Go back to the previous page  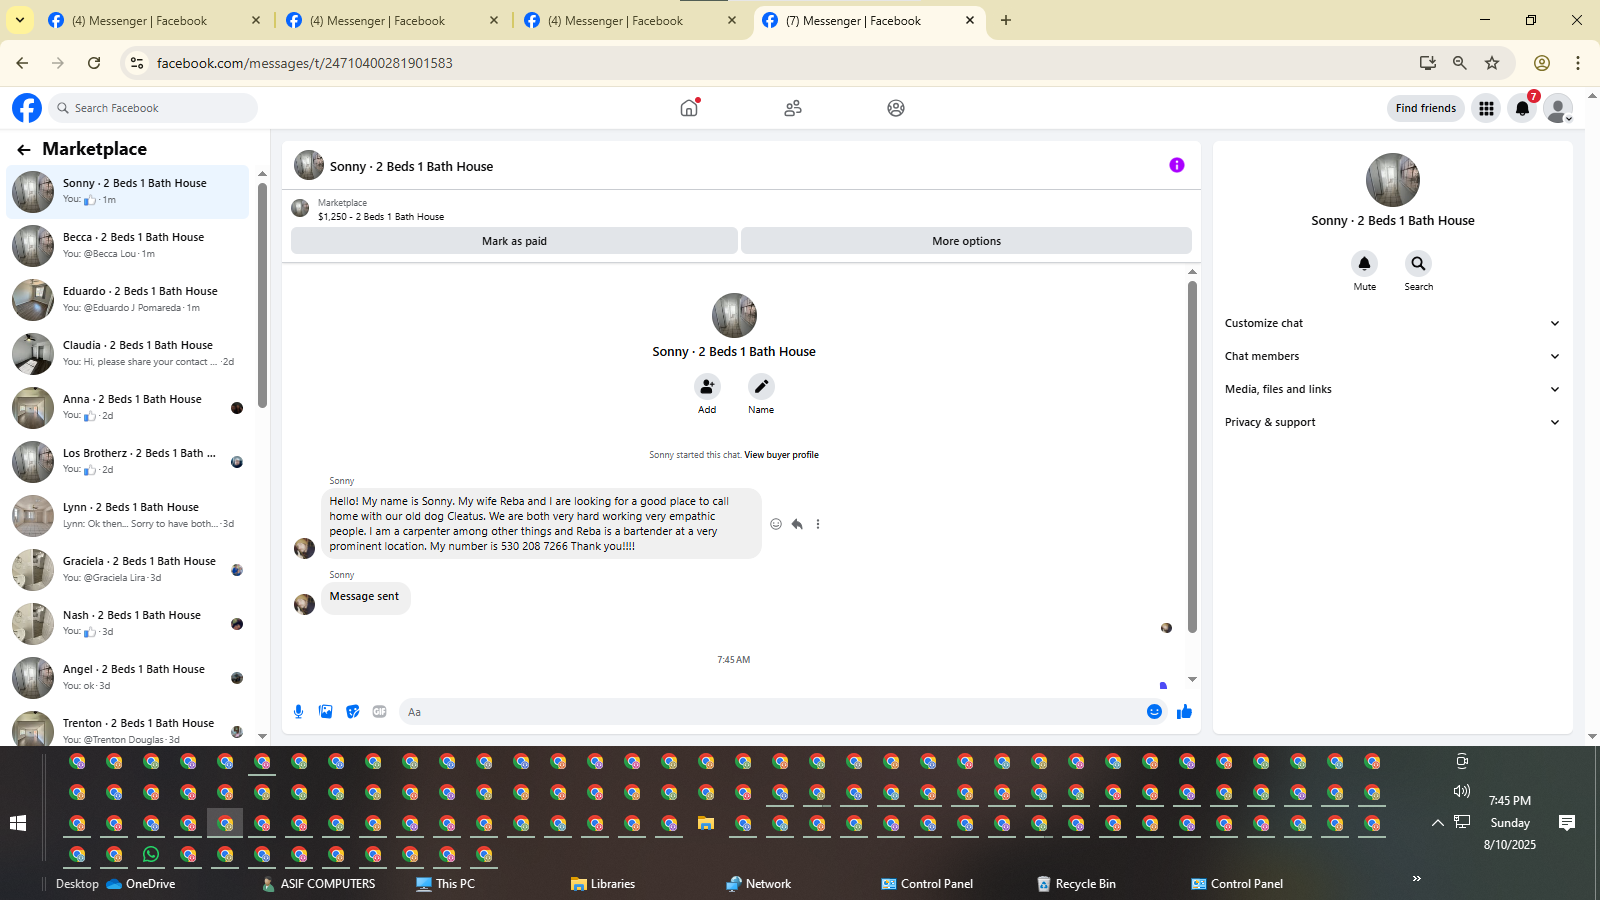tap(22, 63)
